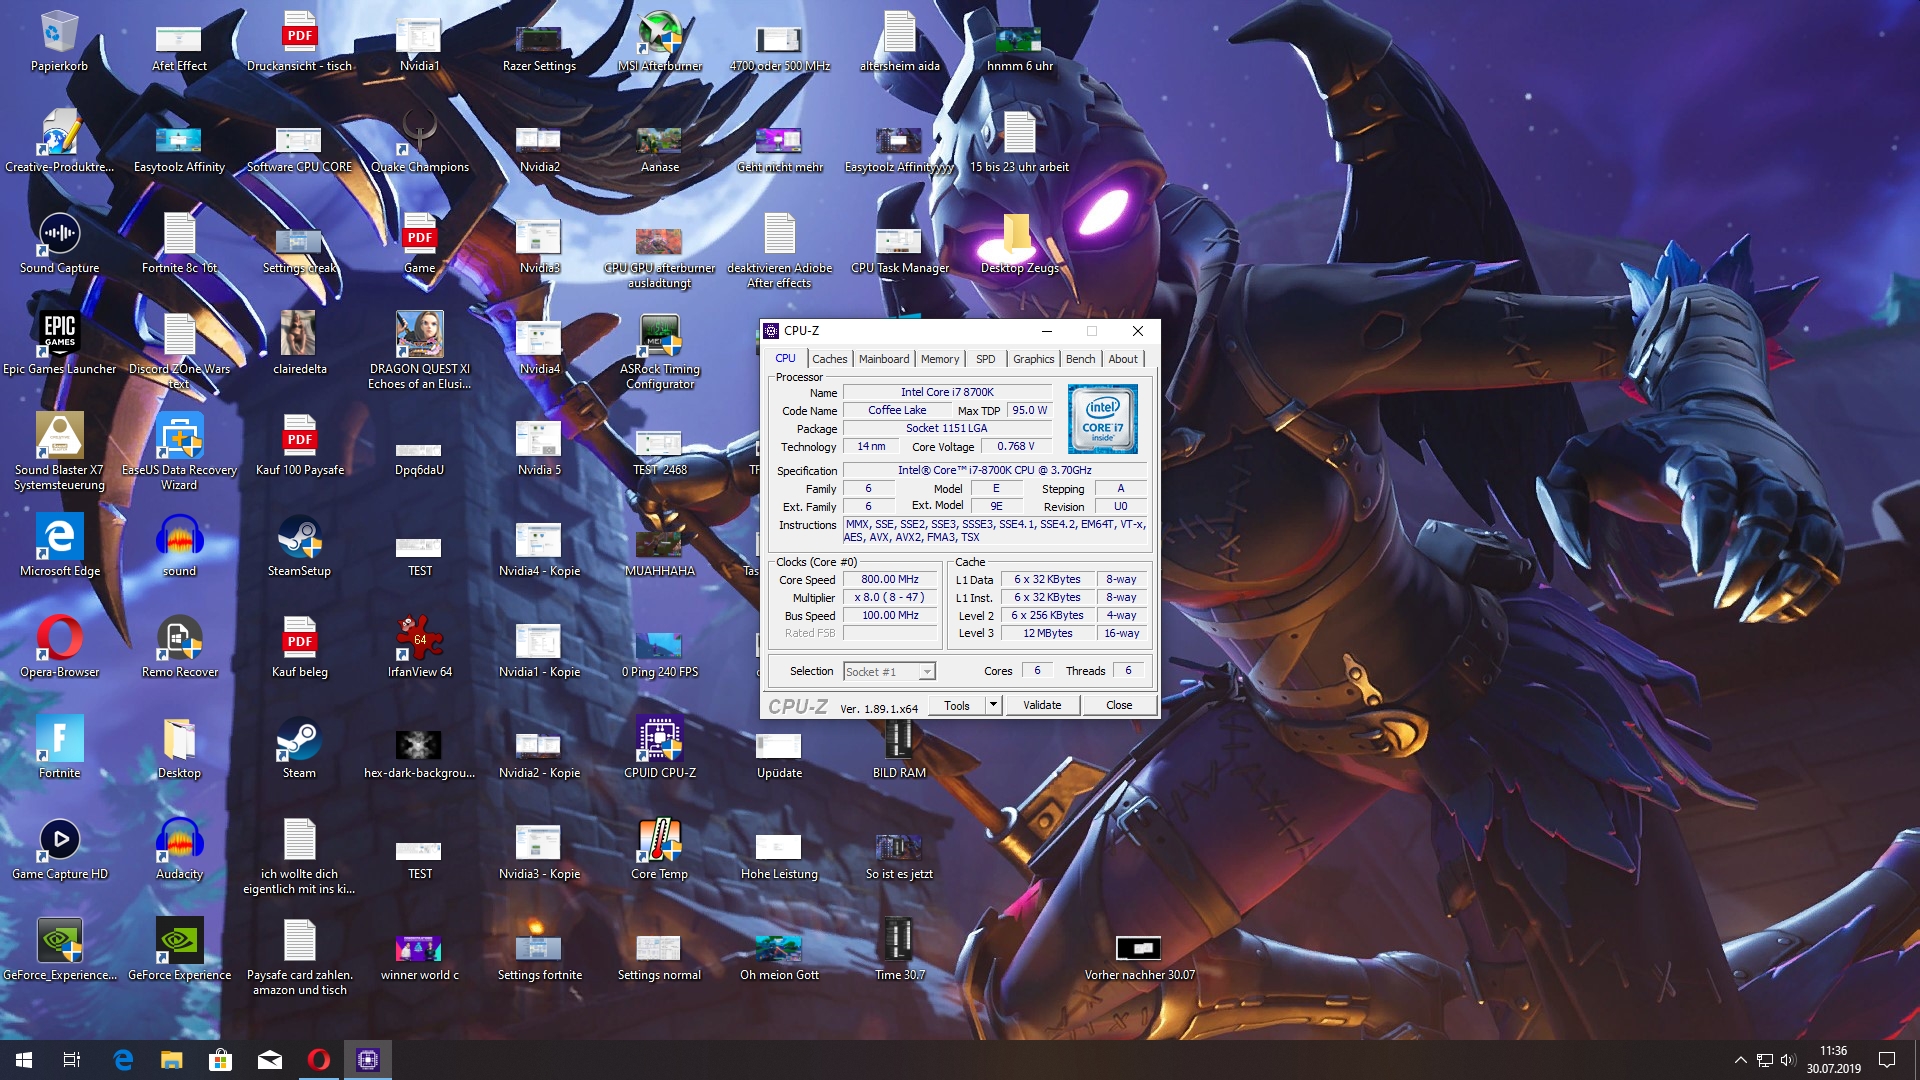Switch to the Memory tab
The height and width of the screenshot is (1080, 1920).
point(939,359)
